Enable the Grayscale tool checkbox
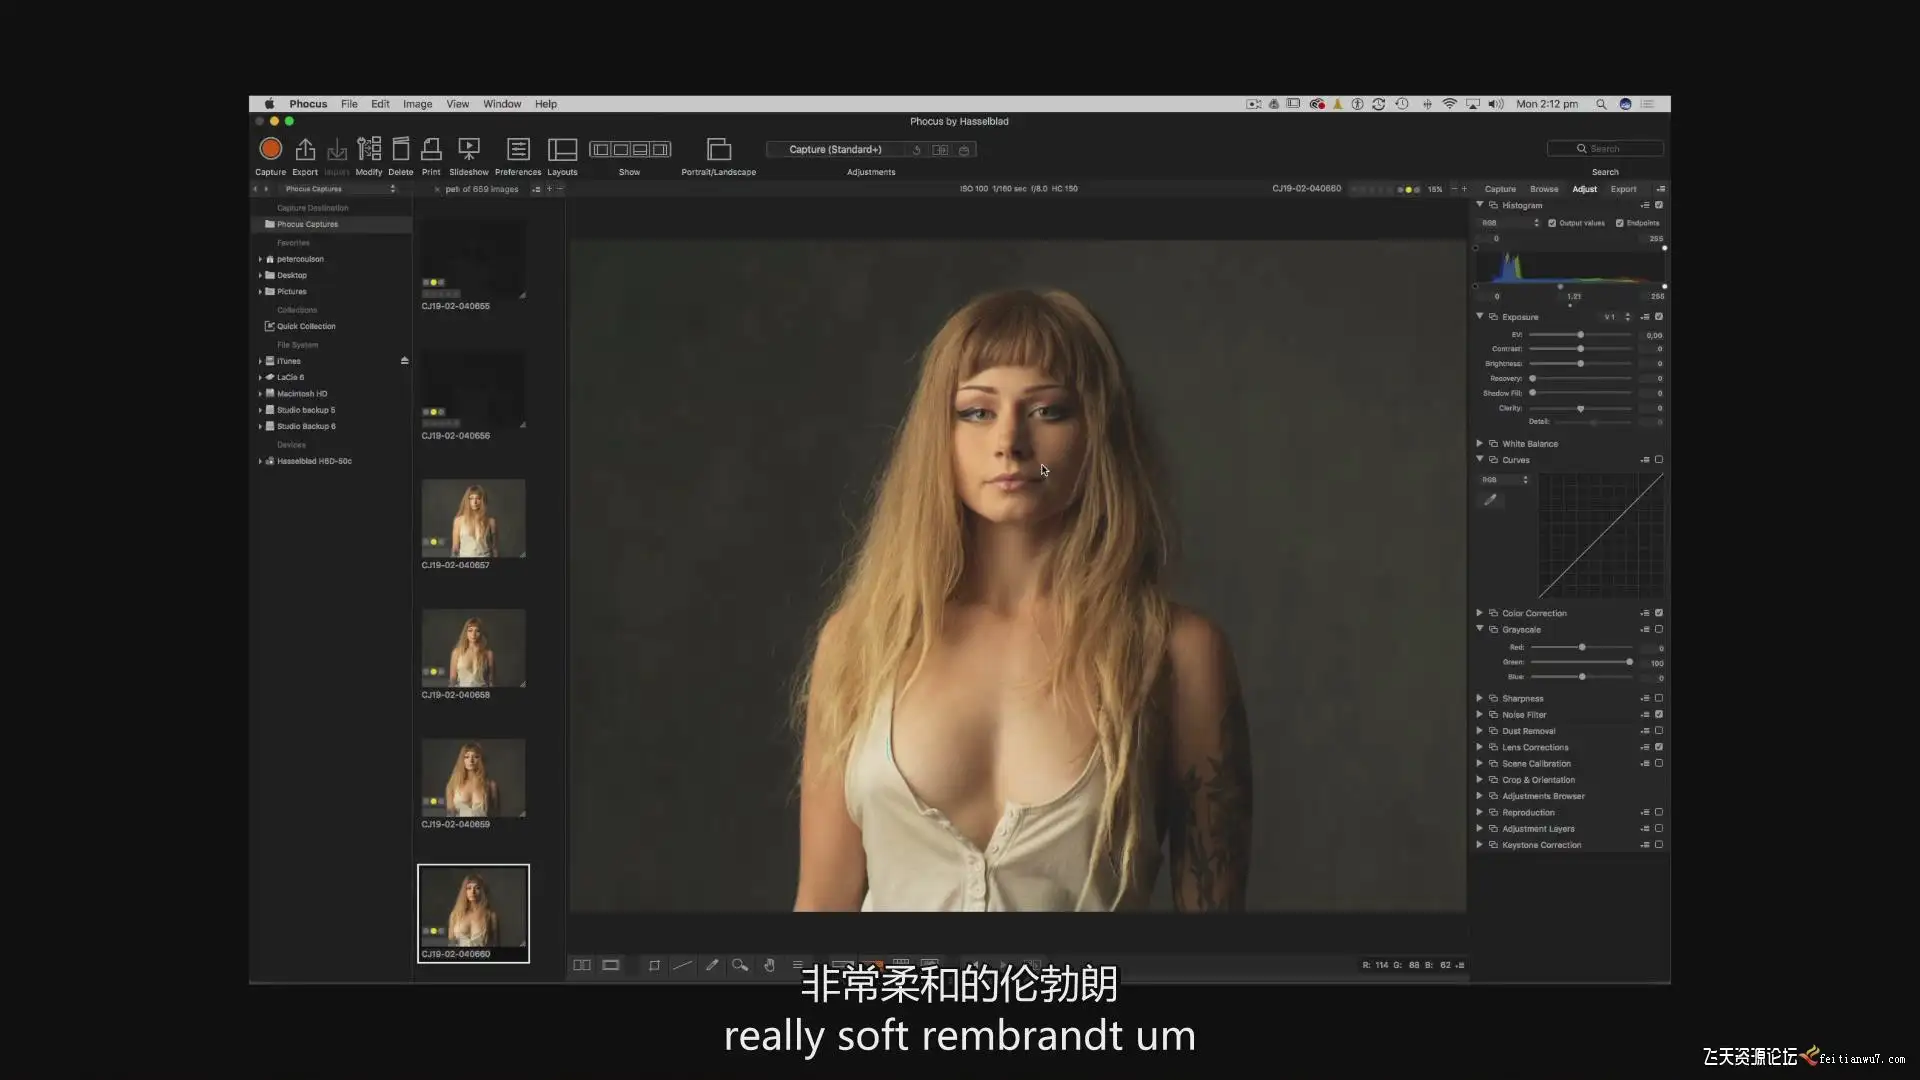Viewport: 1920px width, 1080px height. tap(1659, 629)
